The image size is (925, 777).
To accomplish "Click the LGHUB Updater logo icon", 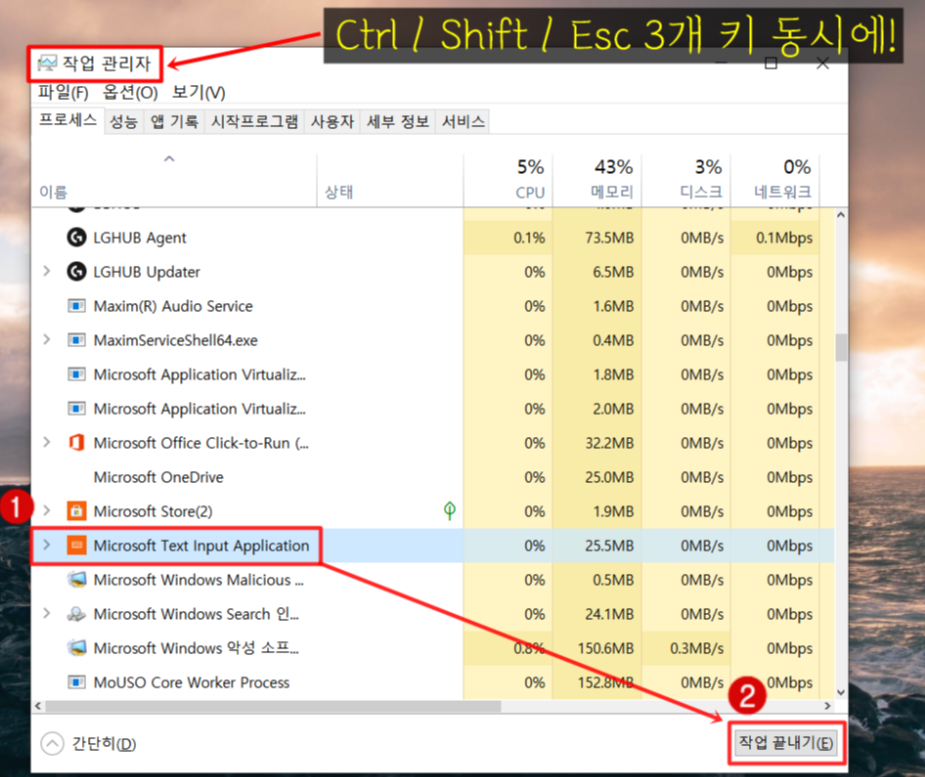I will [x=76, y=272].
